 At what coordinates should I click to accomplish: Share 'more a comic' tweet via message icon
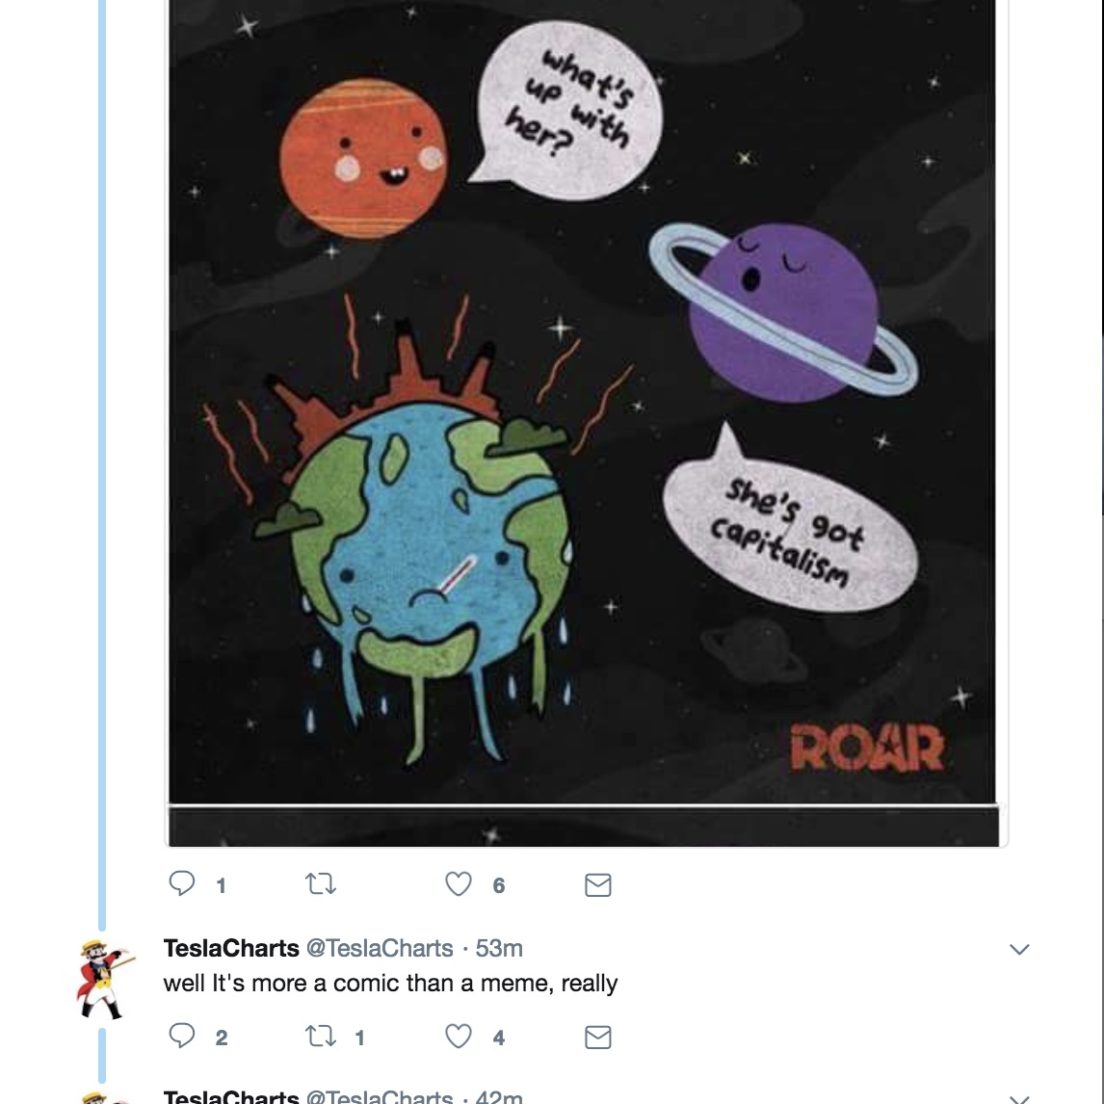click(x=598, y=1037)
